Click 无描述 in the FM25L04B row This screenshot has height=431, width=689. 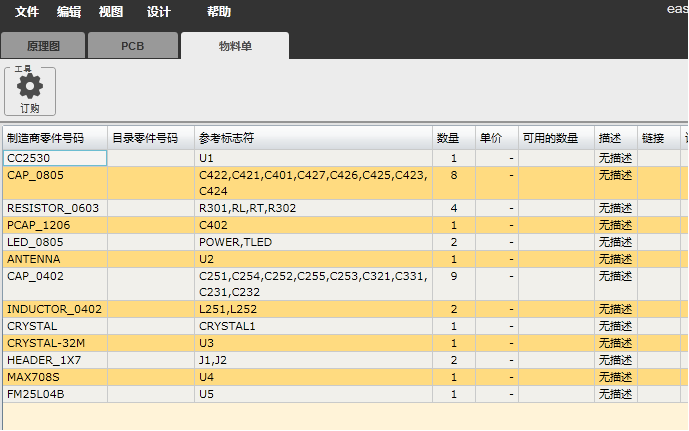[x=616, y=394]
